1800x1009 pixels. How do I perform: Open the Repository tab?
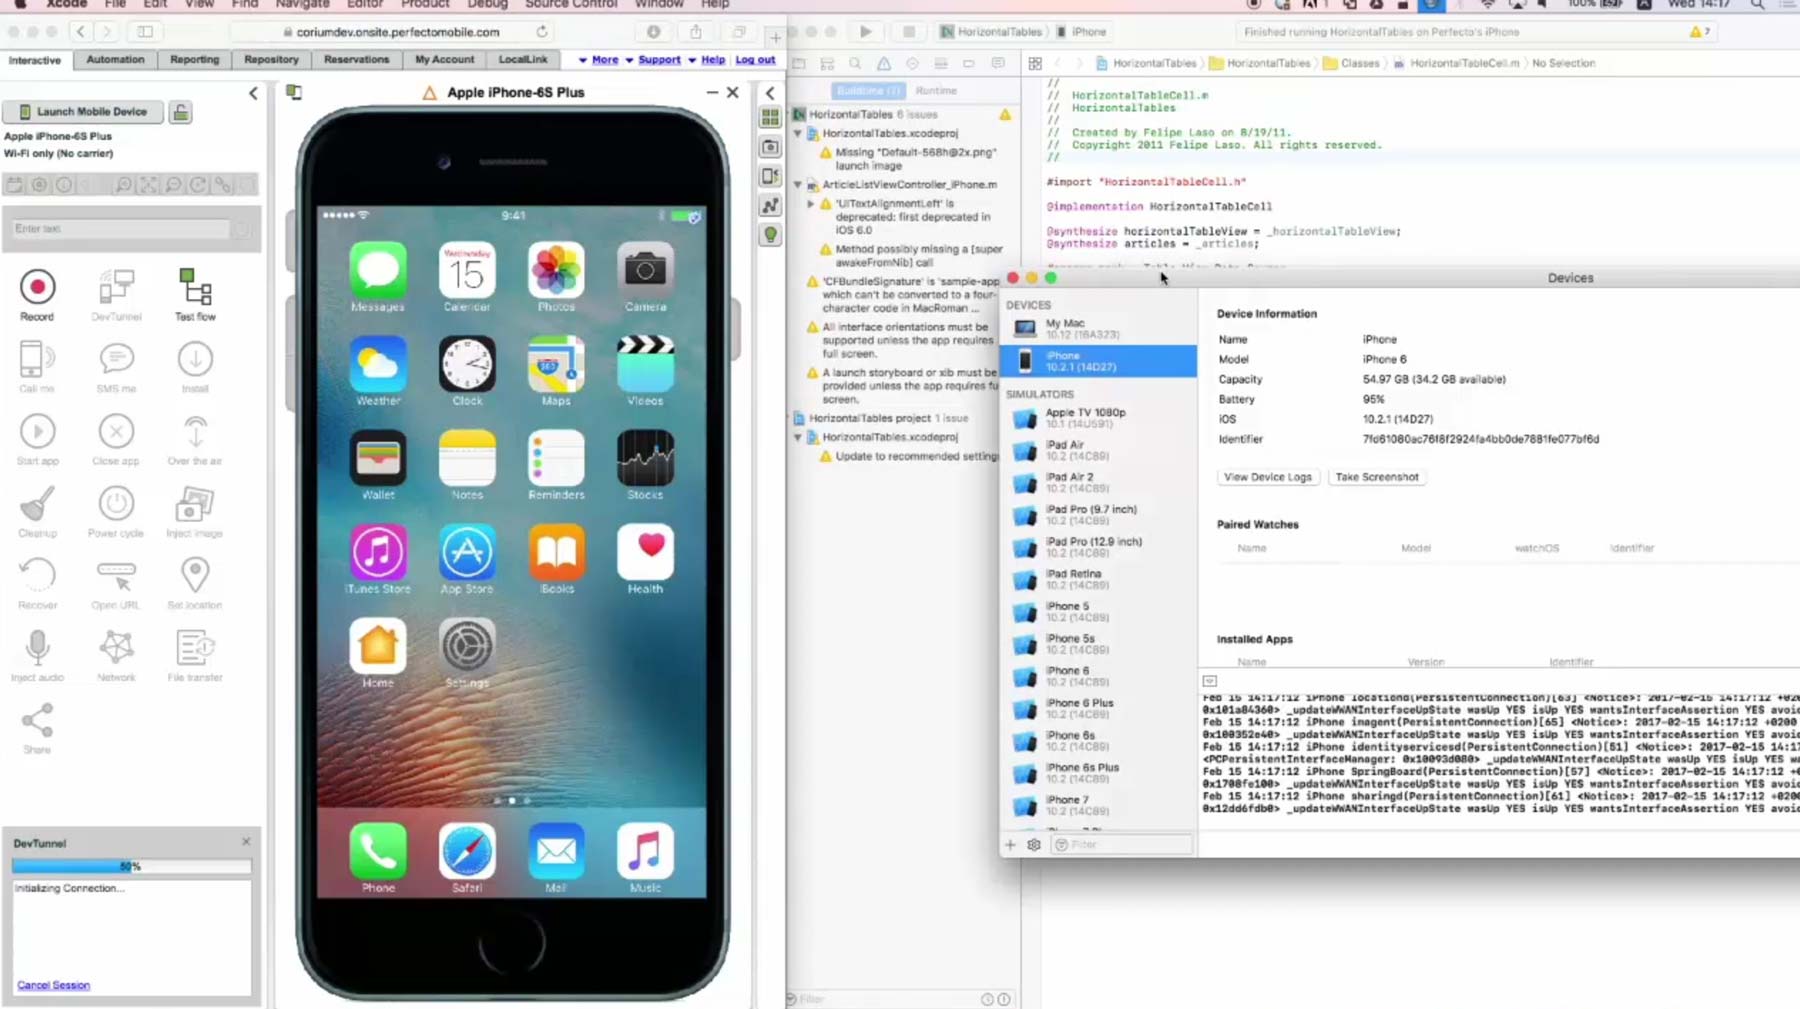271,60
